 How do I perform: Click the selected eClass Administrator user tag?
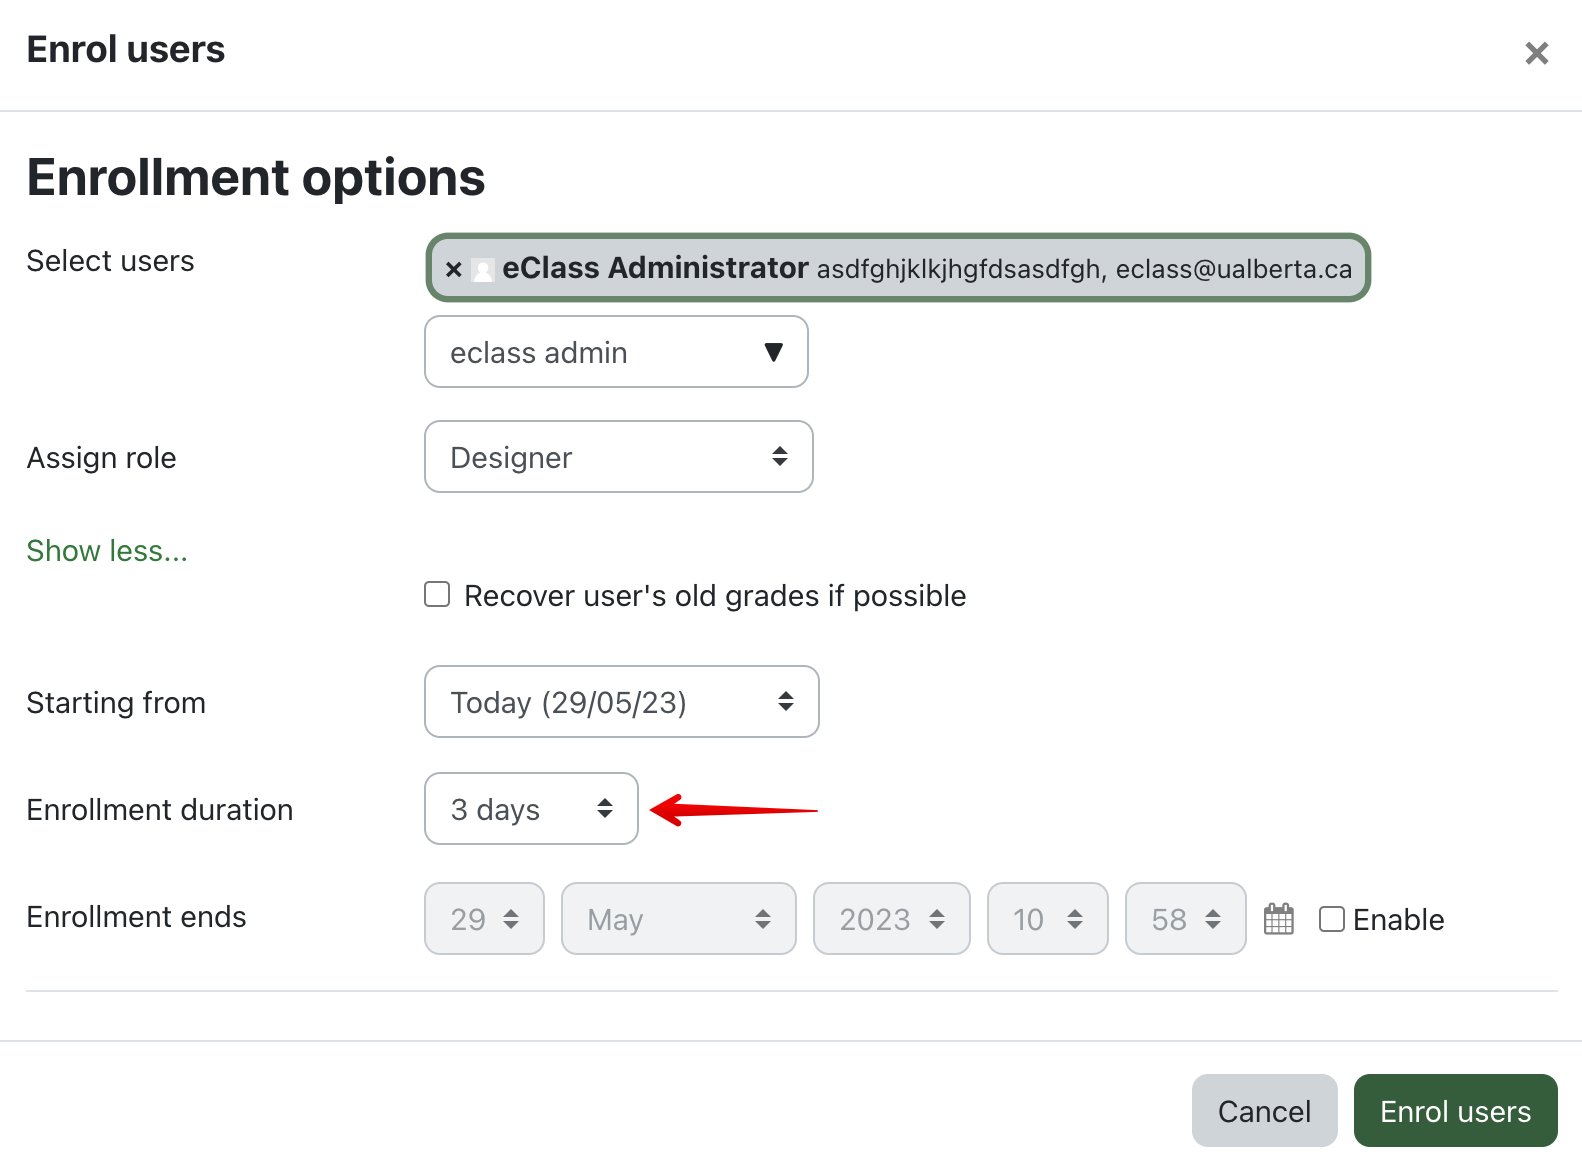click(x=900, y=268)
